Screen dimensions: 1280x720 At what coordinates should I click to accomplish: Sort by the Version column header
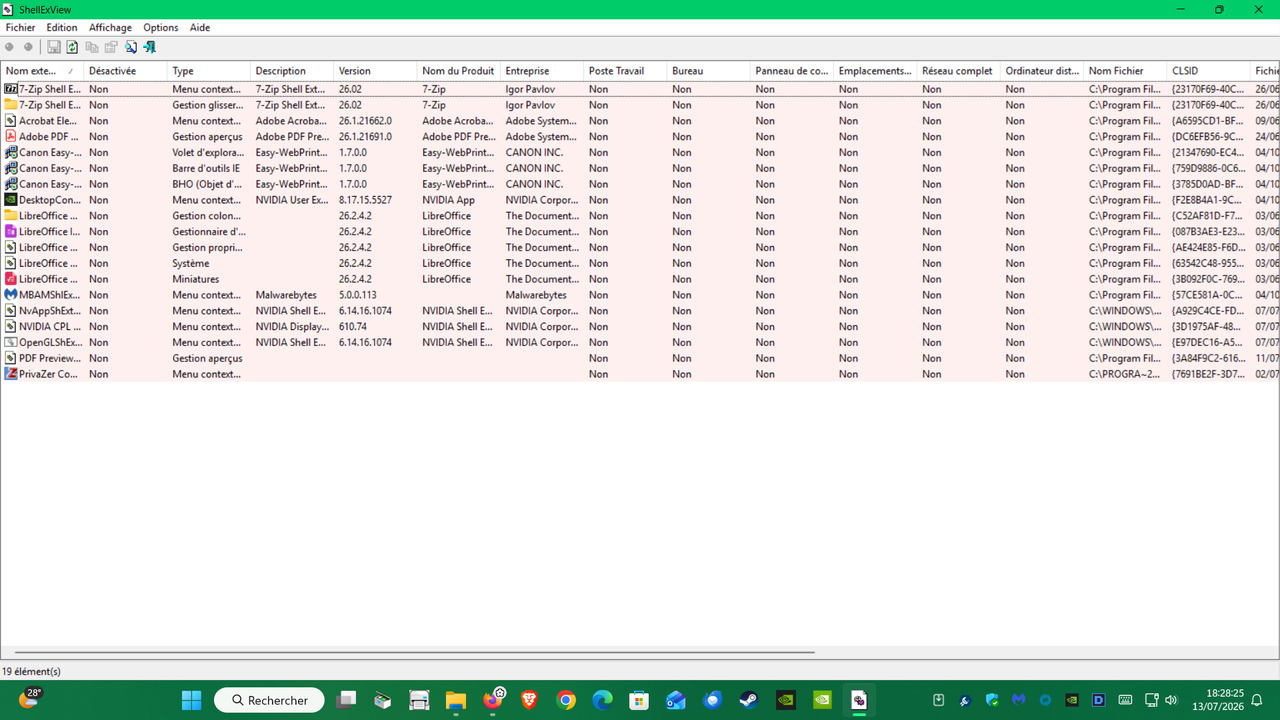click(x=375, y=71)
